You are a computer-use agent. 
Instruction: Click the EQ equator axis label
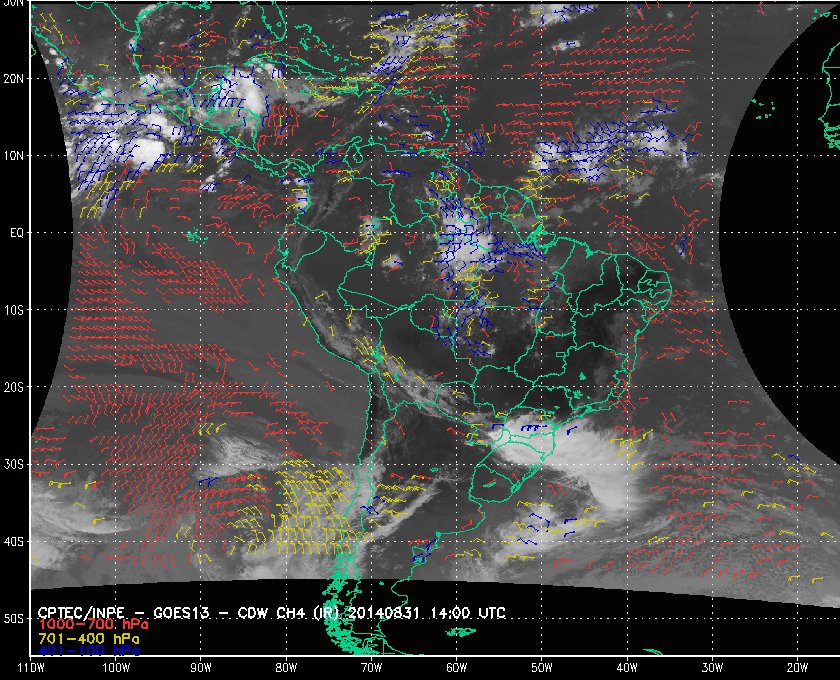[x=17, y=233]
